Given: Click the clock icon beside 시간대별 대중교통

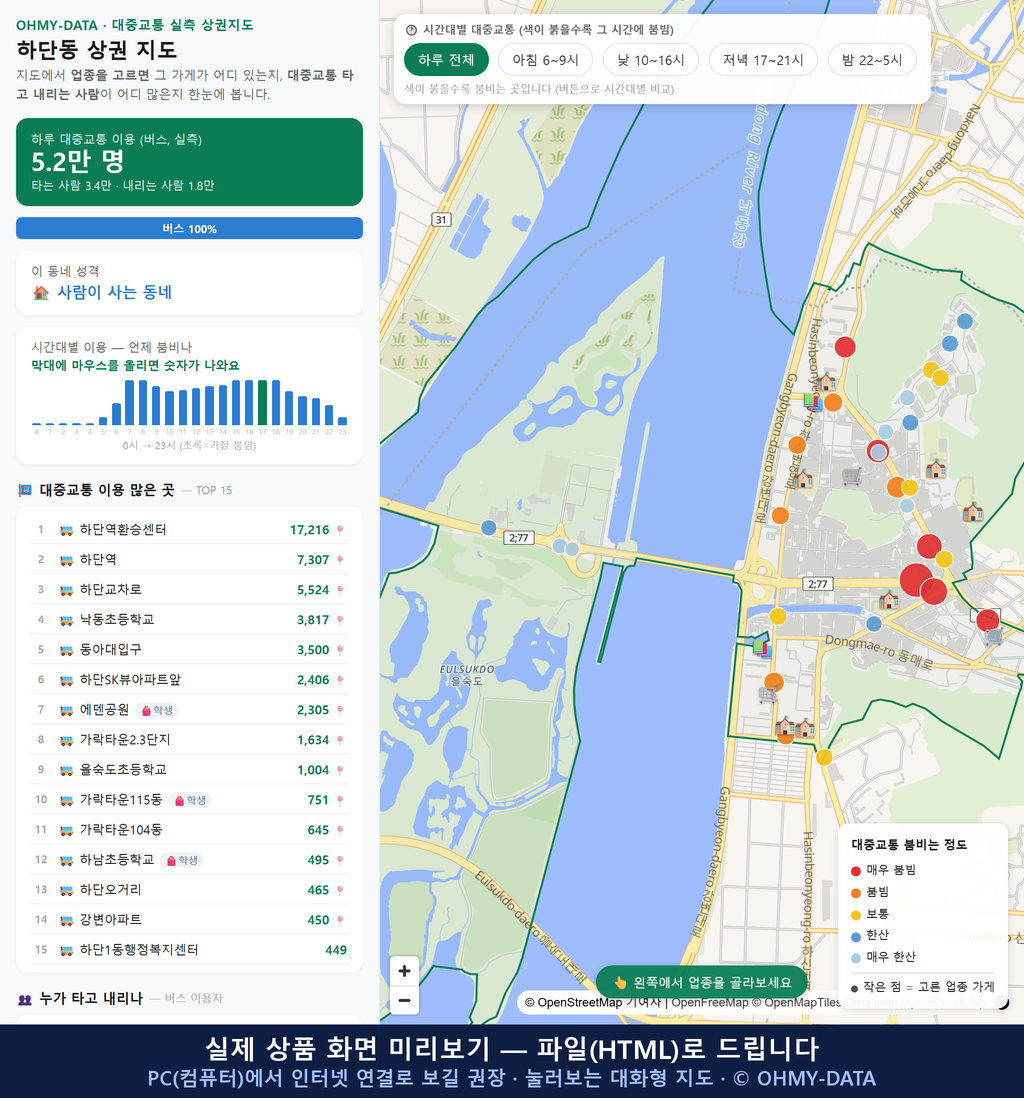Looking at the screenshot, I should pos(412,30).
